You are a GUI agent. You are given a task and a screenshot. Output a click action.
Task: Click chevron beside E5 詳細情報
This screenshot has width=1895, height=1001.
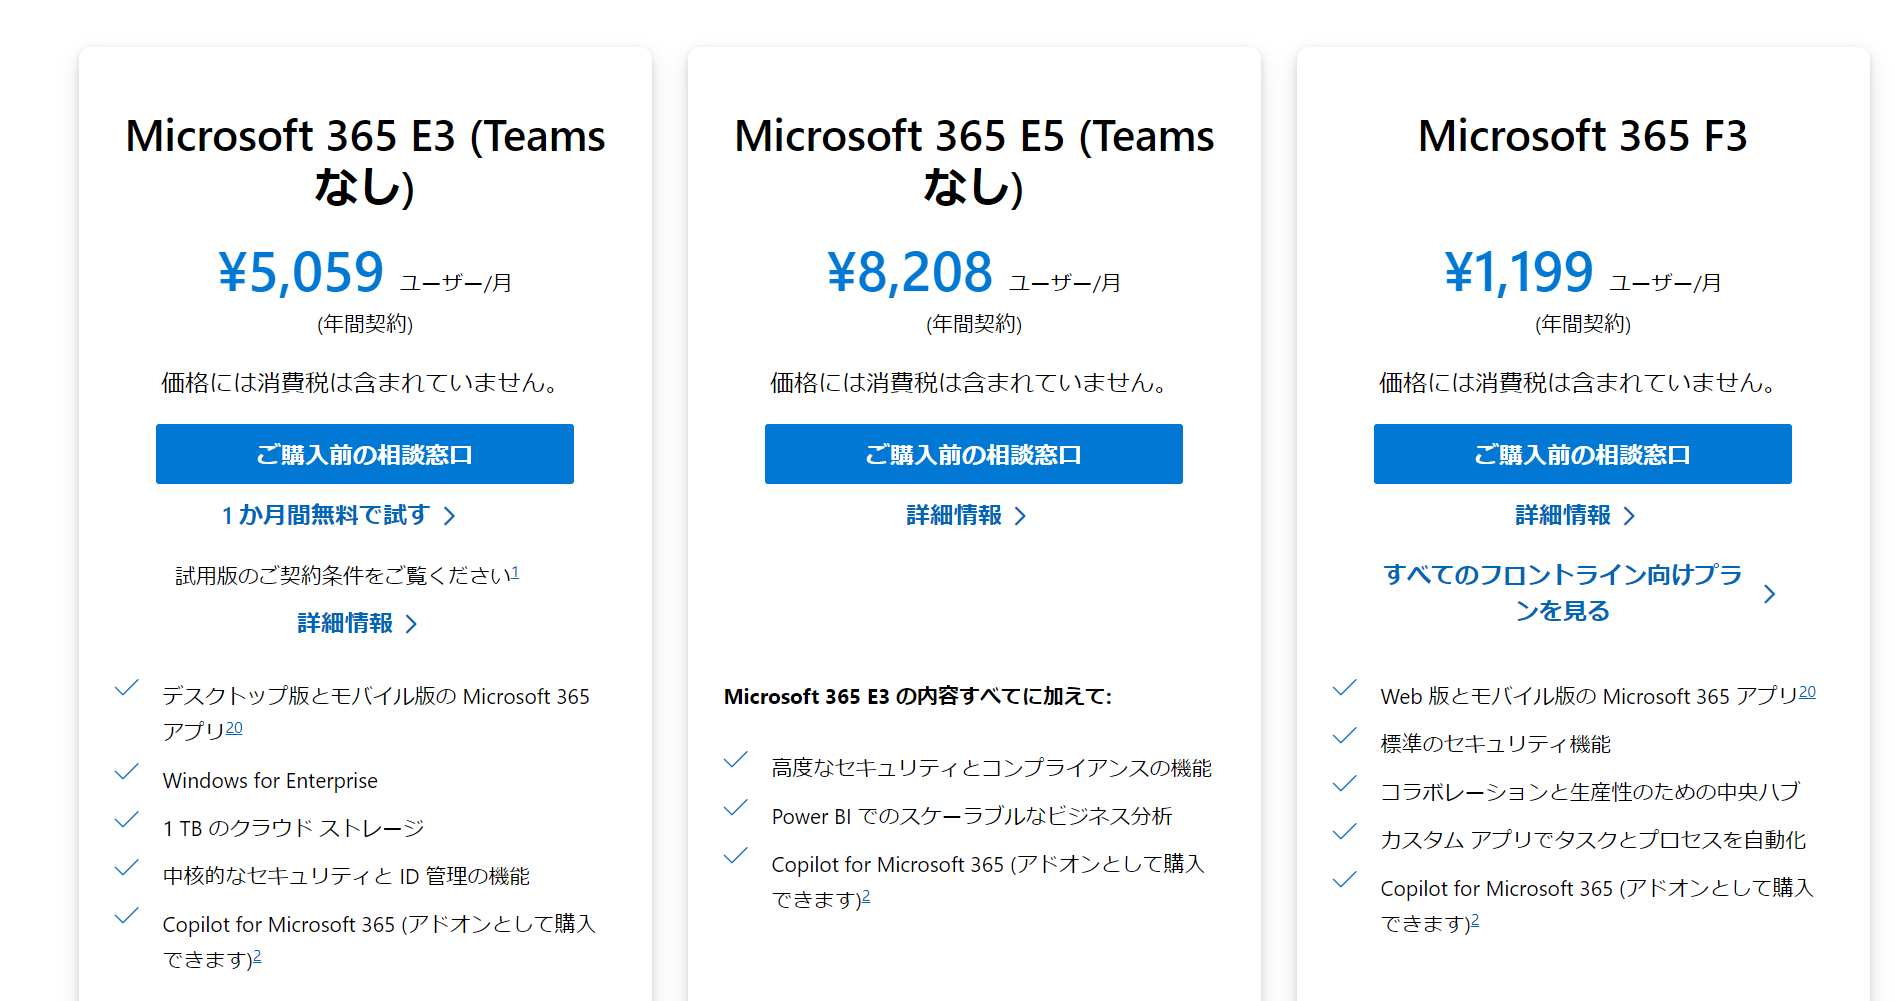[x=1020, y=516]
